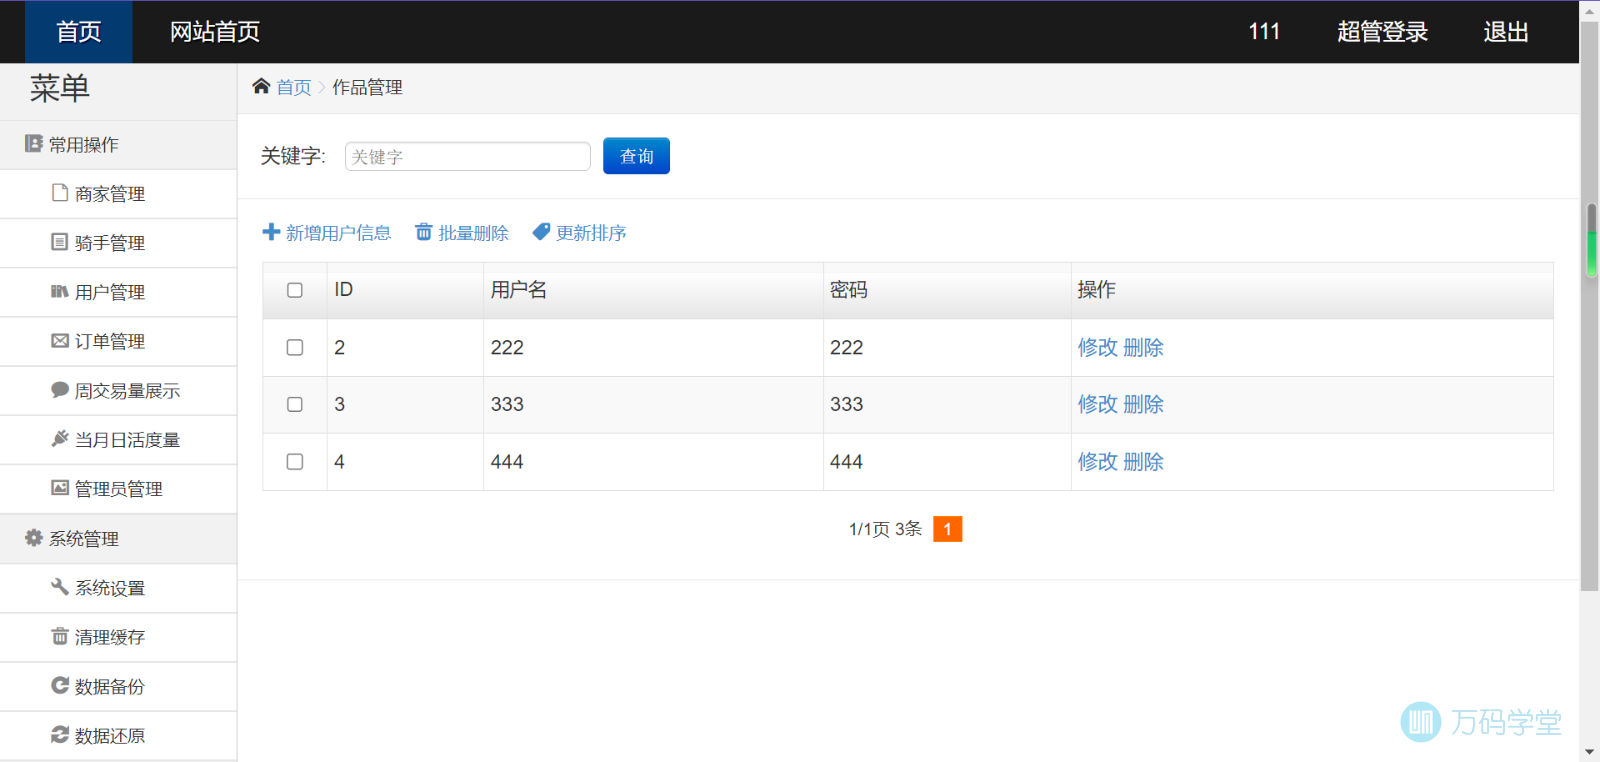This screenshot has height=762, width=1600.
Task: Click 删除 for user 333
Action: point(1144,404)
